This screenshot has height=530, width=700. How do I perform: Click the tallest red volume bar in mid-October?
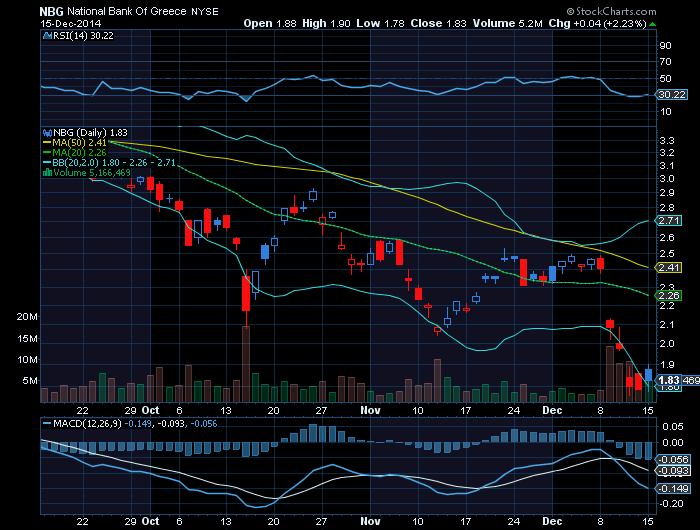(x=246, y=364)
